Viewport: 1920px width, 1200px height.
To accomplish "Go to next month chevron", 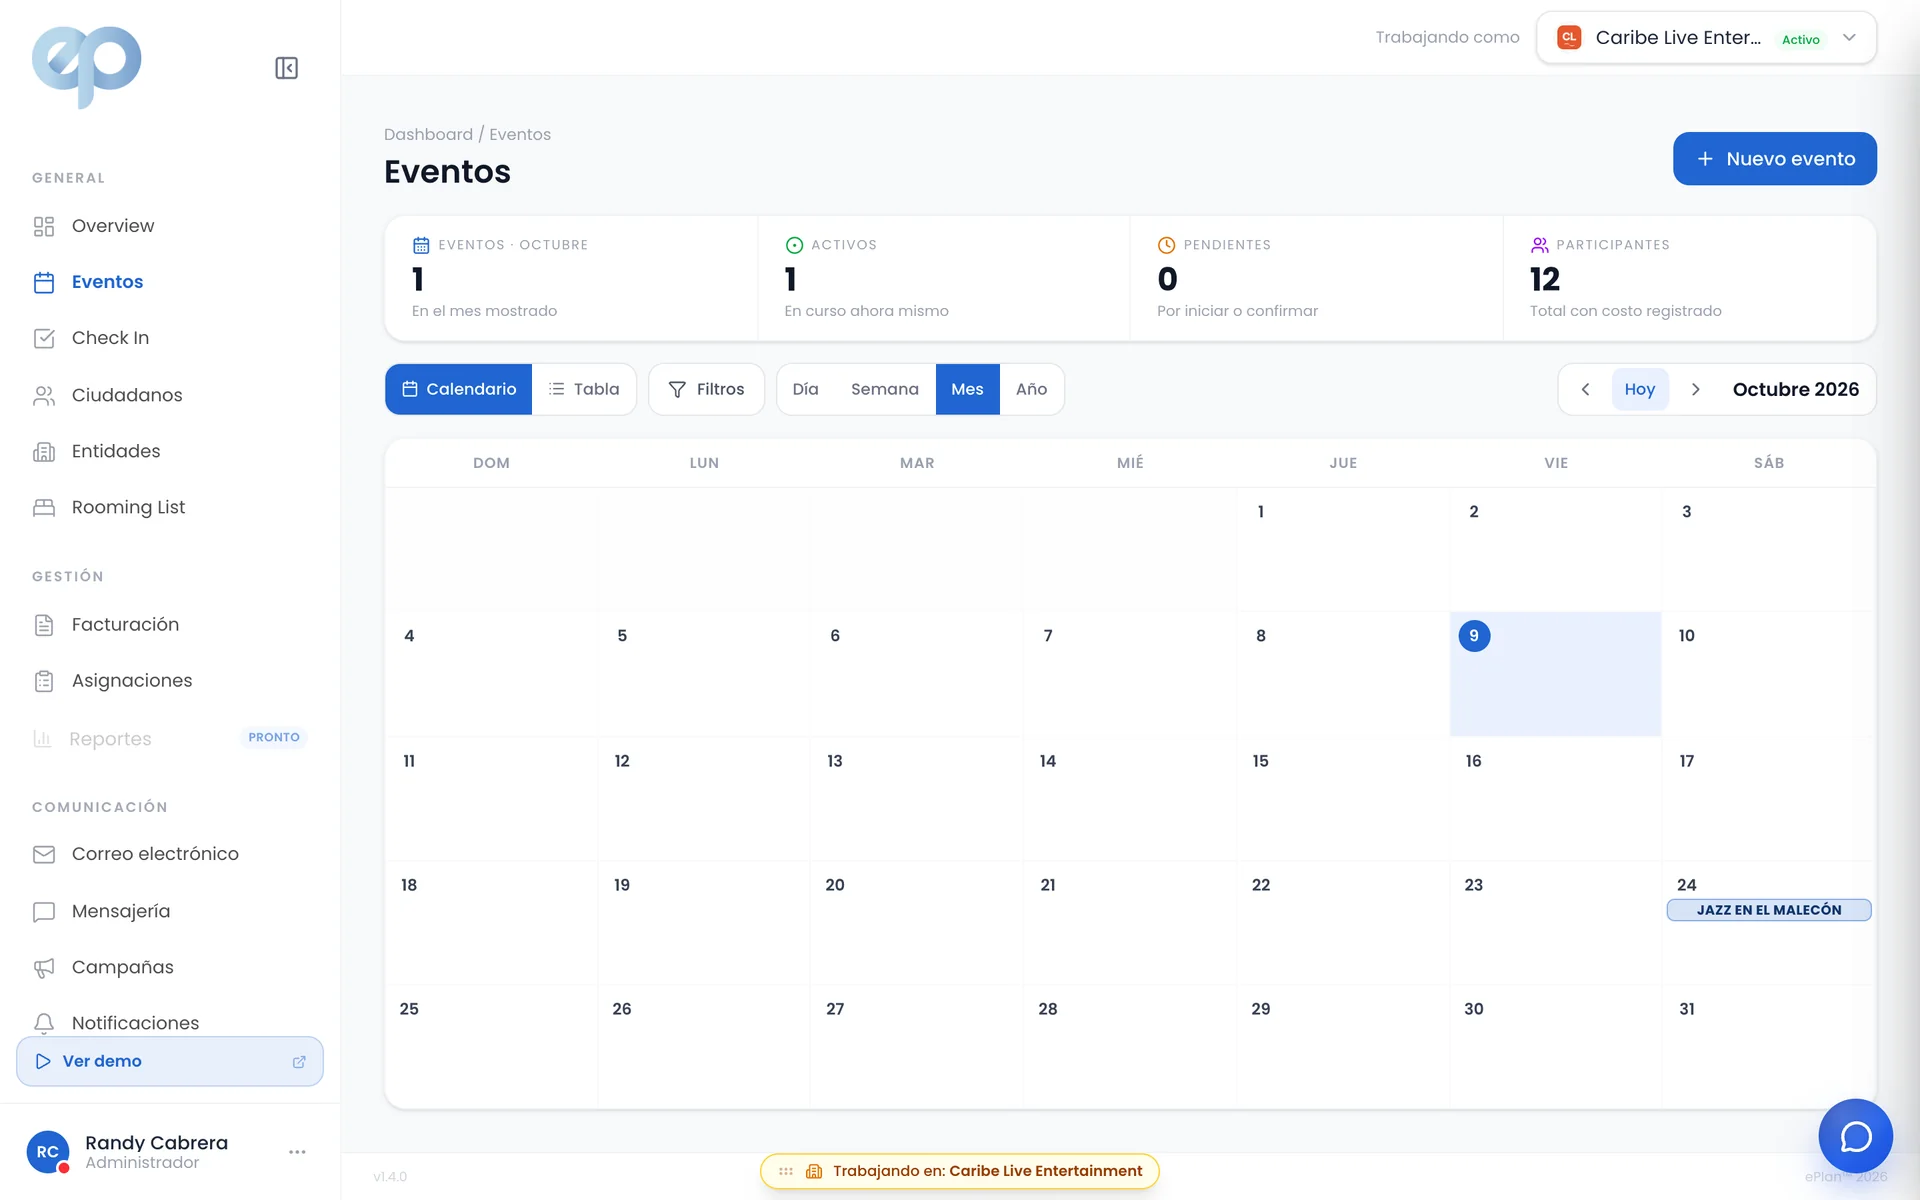I will click(1695, 389).
